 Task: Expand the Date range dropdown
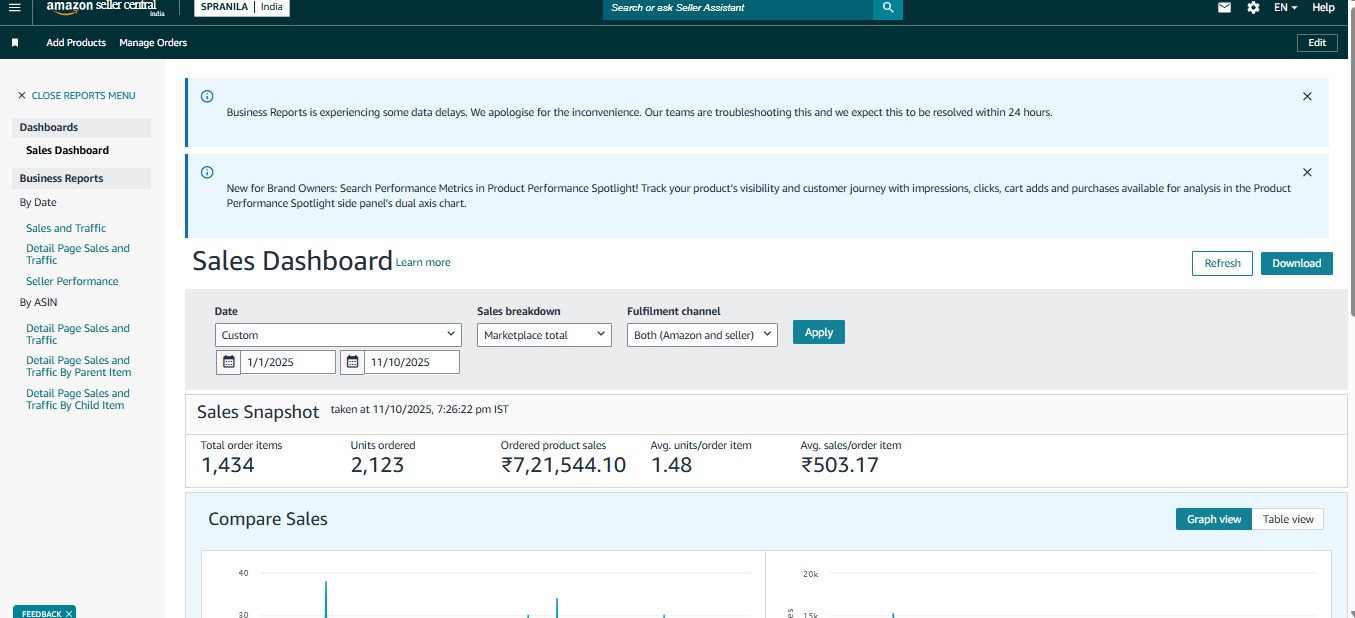coord(338,335)
